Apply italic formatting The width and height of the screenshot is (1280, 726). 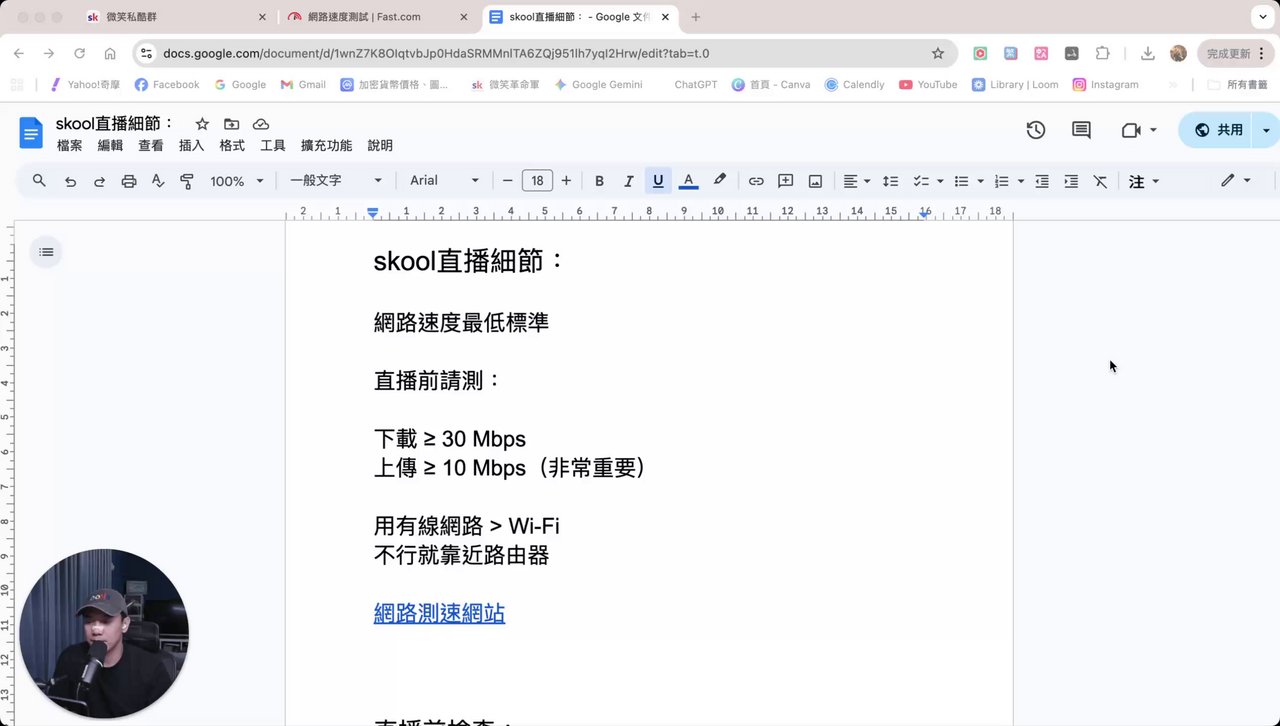click(628, 181)
